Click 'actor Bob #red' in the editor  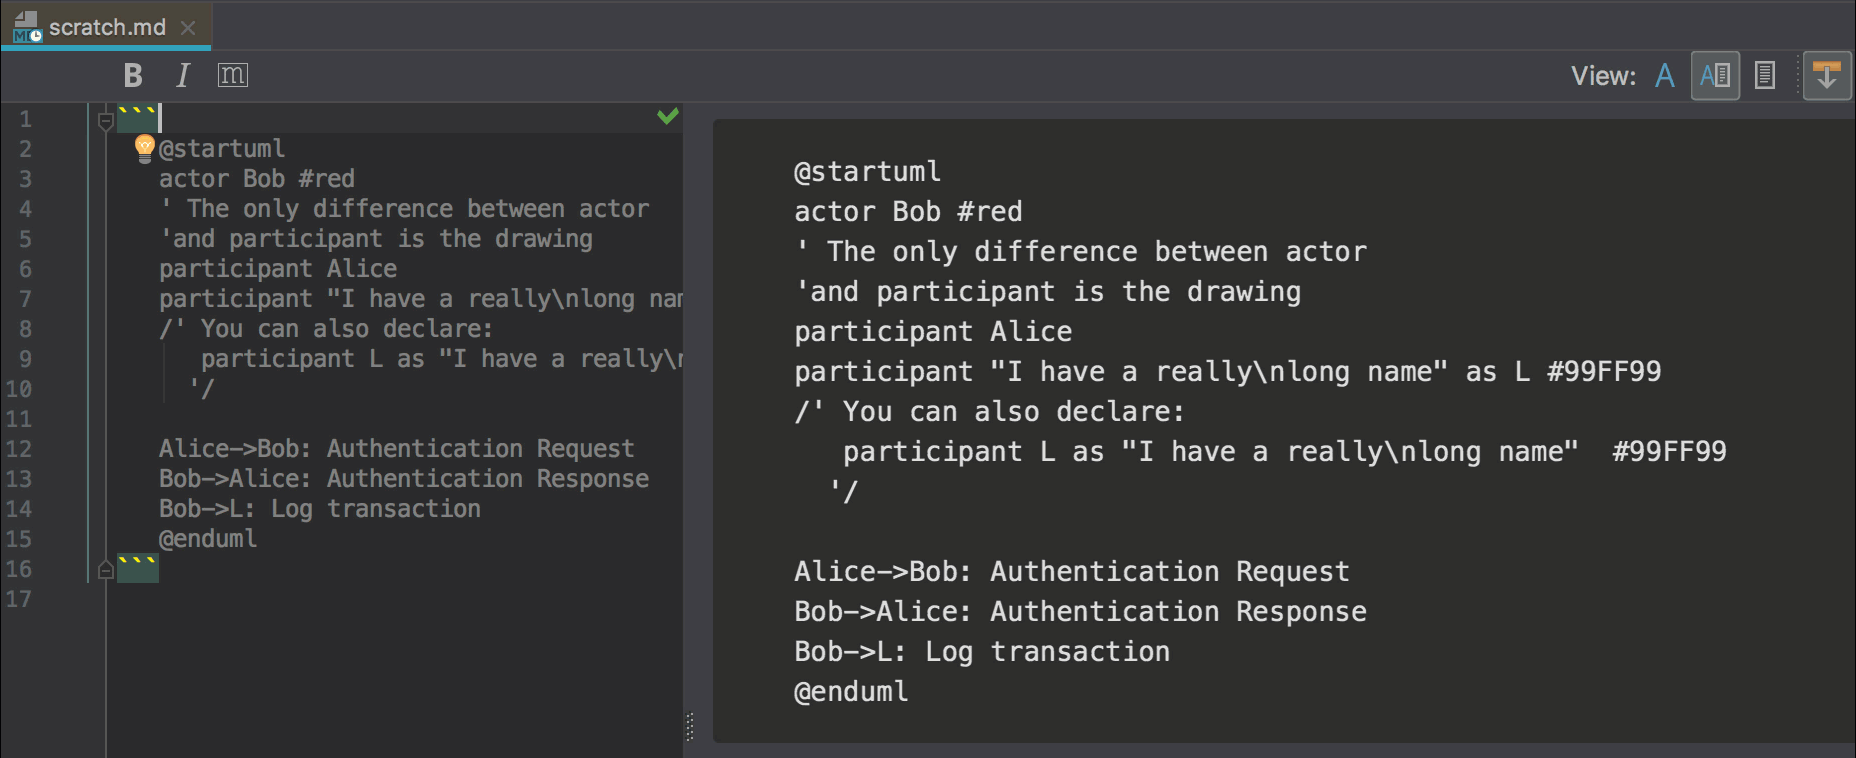point(257,179)
